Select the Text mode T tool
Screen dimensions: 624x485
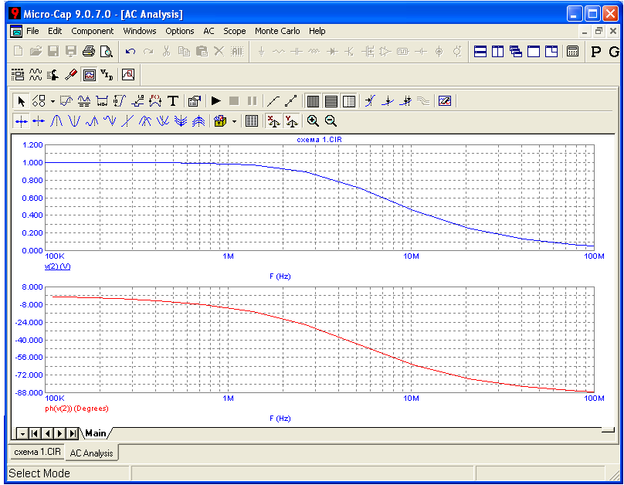(x=173, y=101)
